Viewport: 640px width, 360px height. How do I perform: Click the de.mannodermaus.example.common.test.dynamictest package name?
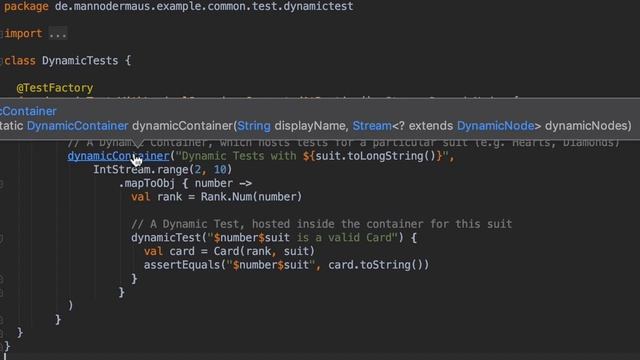(x=204, y=7)
